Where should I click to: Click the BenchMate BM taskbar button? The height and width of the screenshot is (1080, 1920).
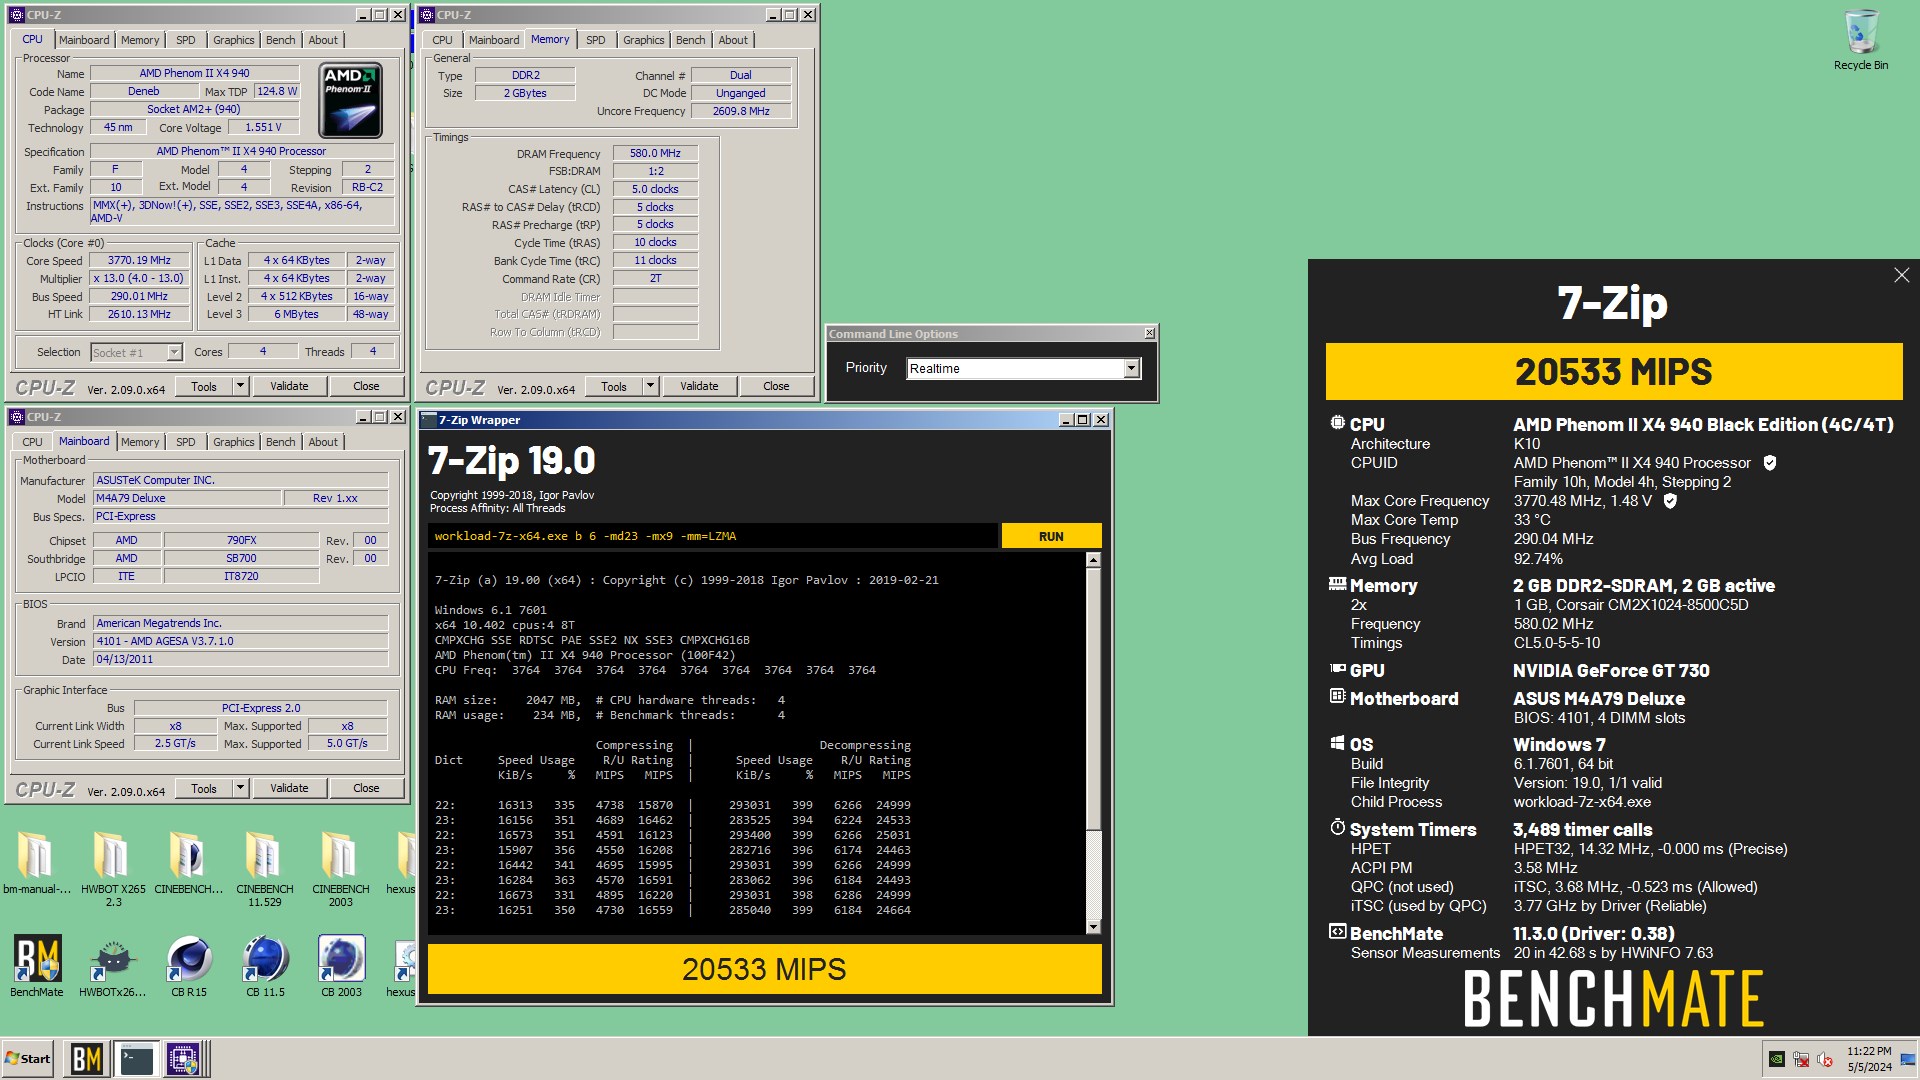(86, 1059)
